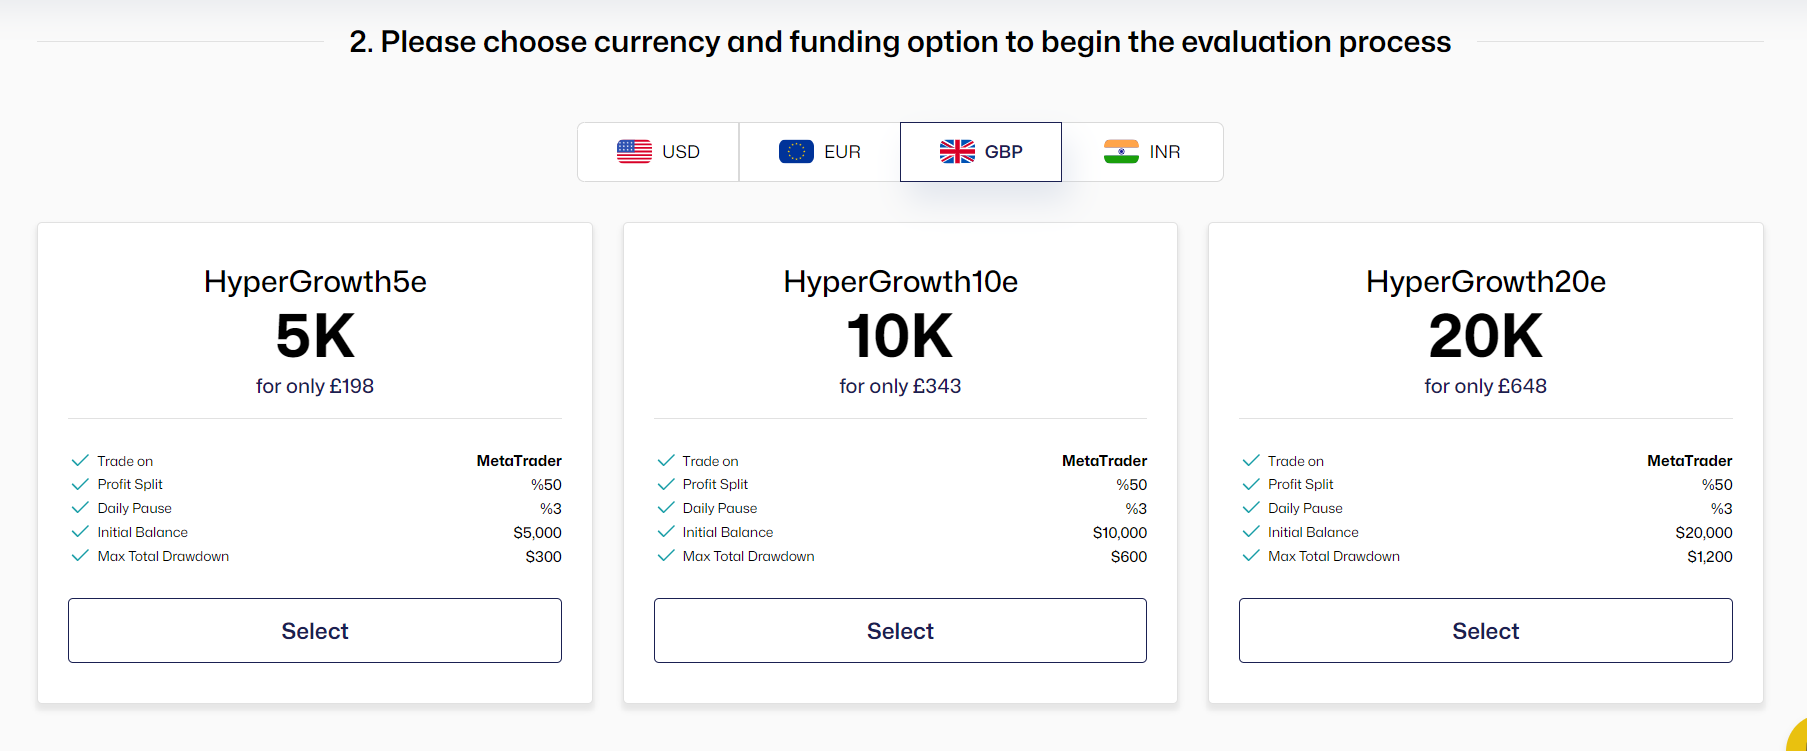Image resolution: width=1807 pixels, height=751 pixels.
Task: Click Daily Pause checkmark in HyperGrowth5e card
Action: (x=80, y=508)
